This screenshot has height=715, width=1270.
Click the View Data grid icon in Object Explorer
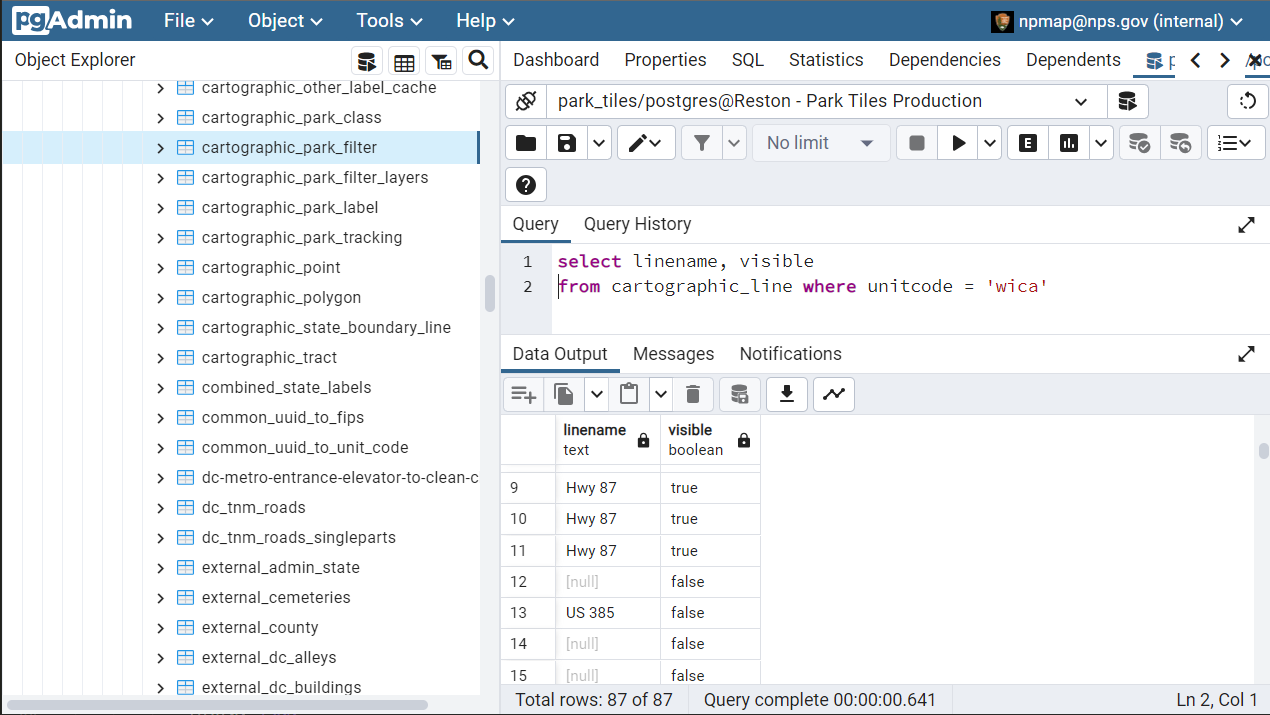(x=404, y=62)
